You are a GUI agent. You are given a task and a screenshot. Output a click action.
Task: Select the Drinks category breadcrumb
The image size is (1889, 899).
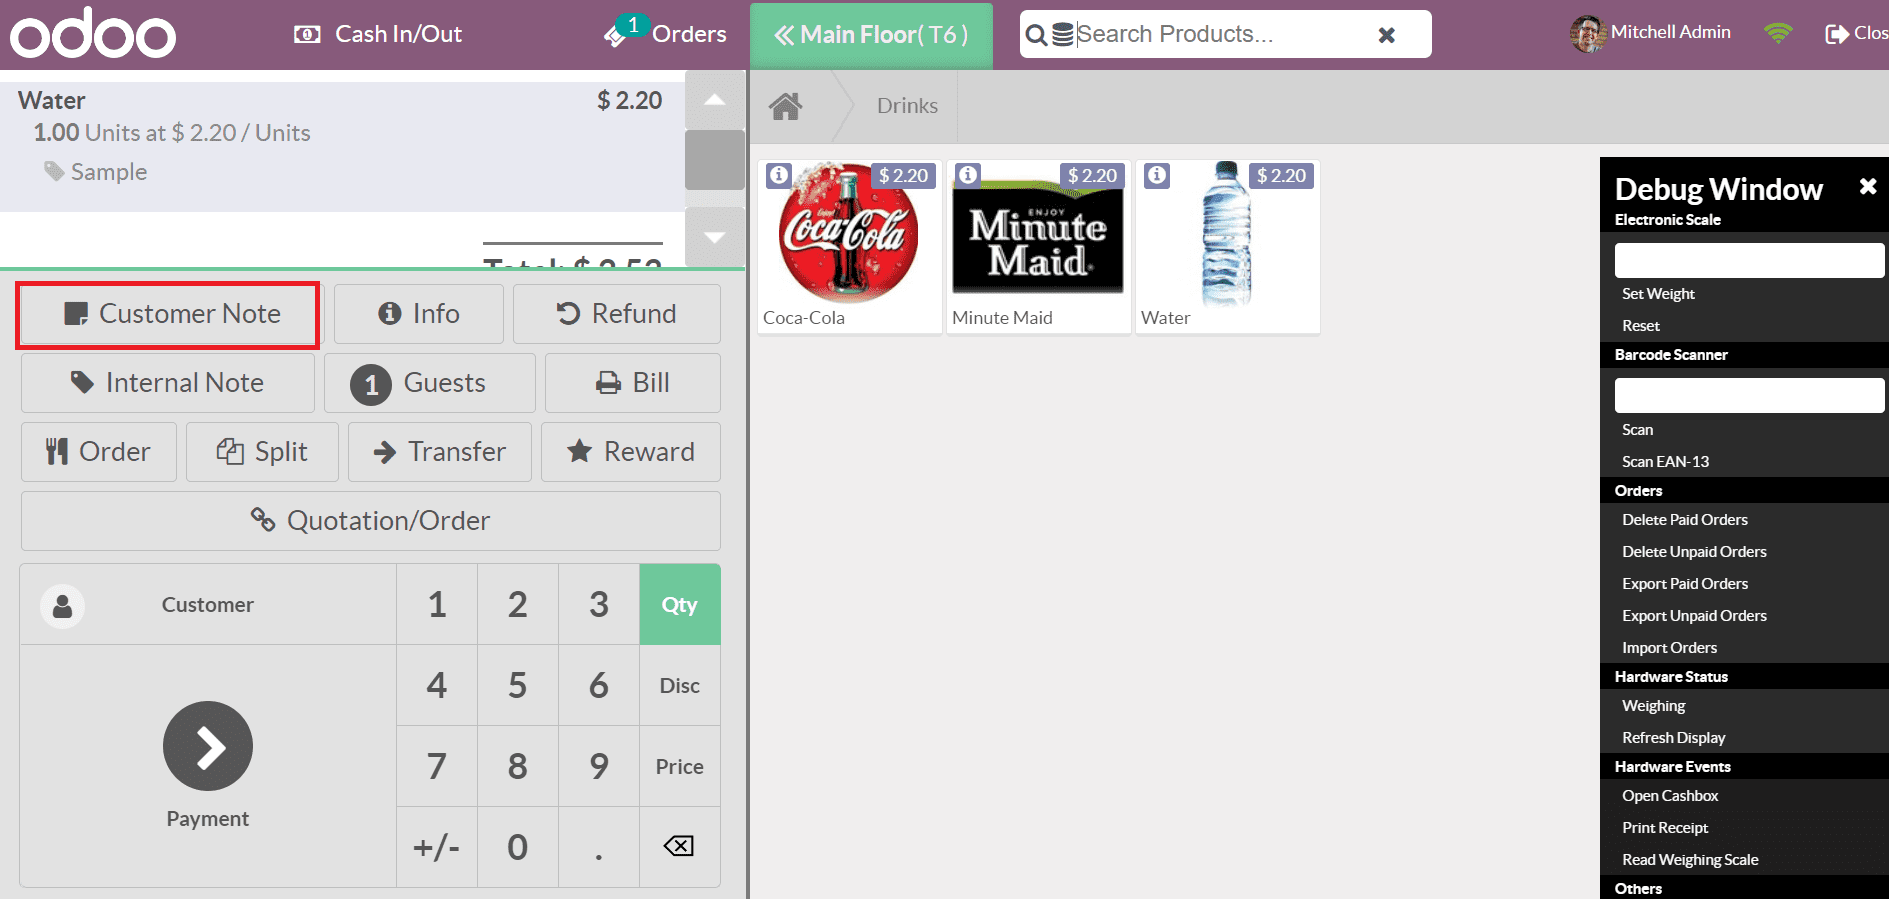coord(907,106)
